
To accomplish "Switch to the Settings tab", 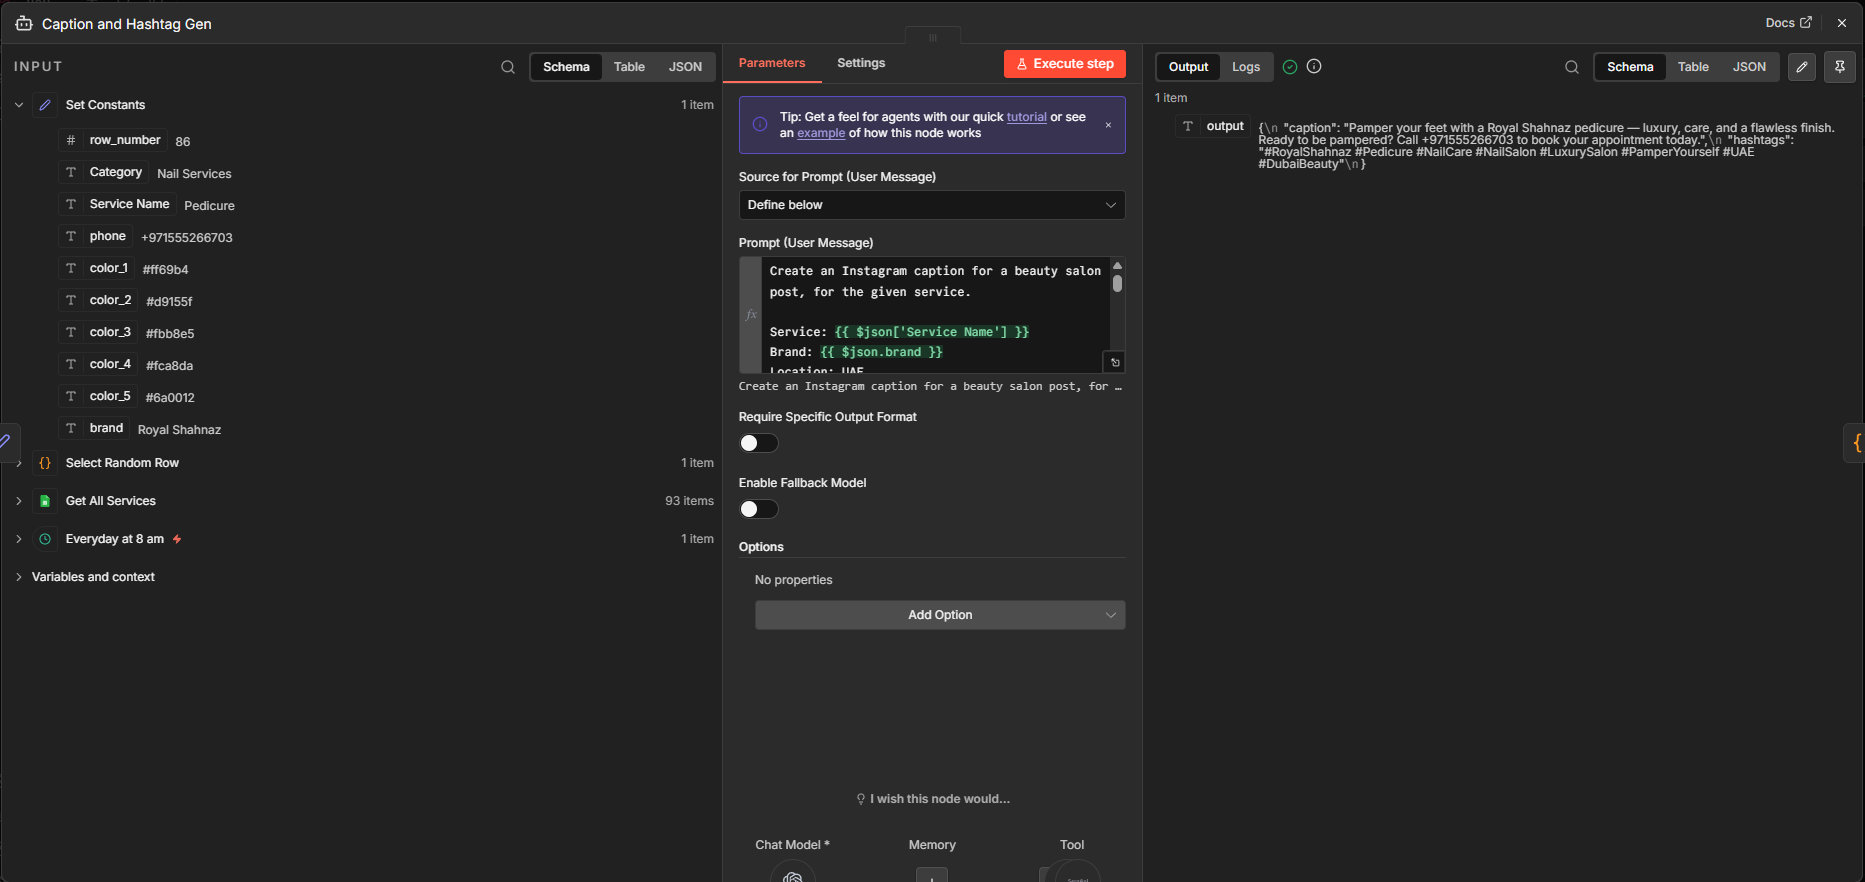I will tap(860, 63).
